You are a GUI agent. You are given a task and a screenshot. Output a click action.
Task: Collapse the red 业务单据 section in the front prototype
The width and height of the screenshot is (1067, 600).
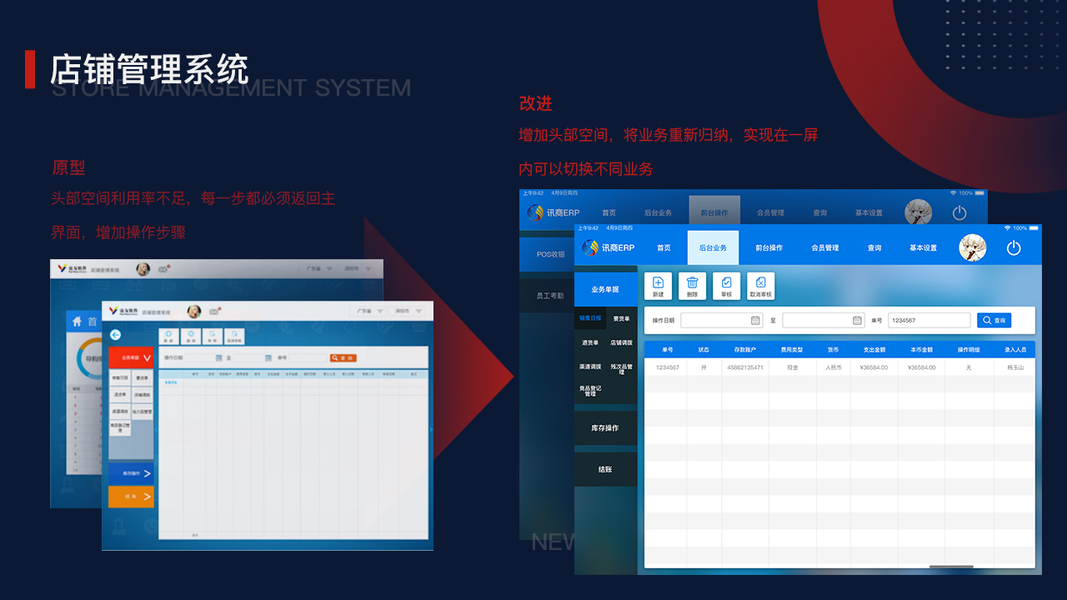(x=131, y=357)
